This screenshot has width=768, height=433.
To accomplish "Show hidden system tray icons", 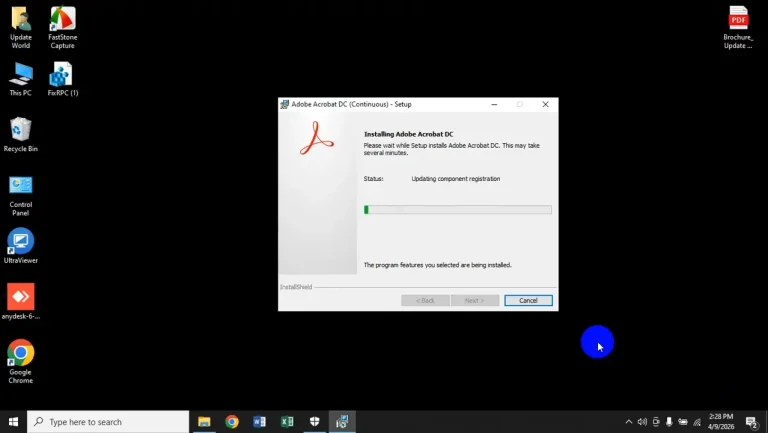I will (628, 422).
